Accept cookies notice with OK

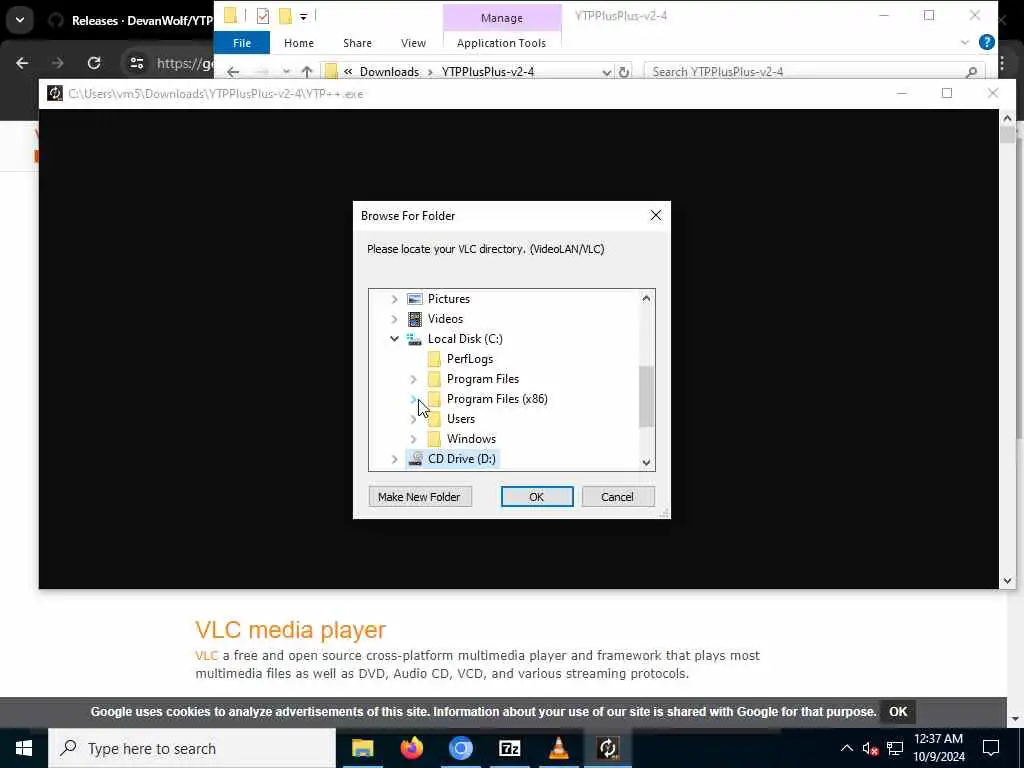tap(898, 712)
